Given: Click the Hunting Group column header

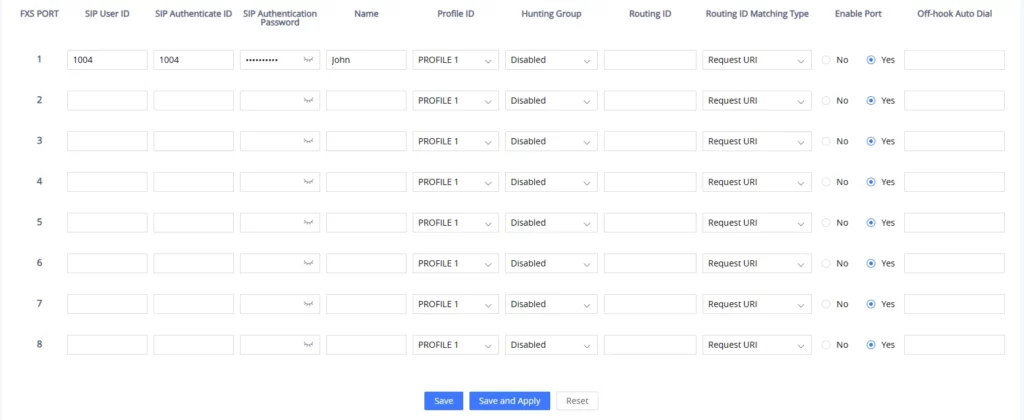Looking at the screenshot, I should [551, 14].
